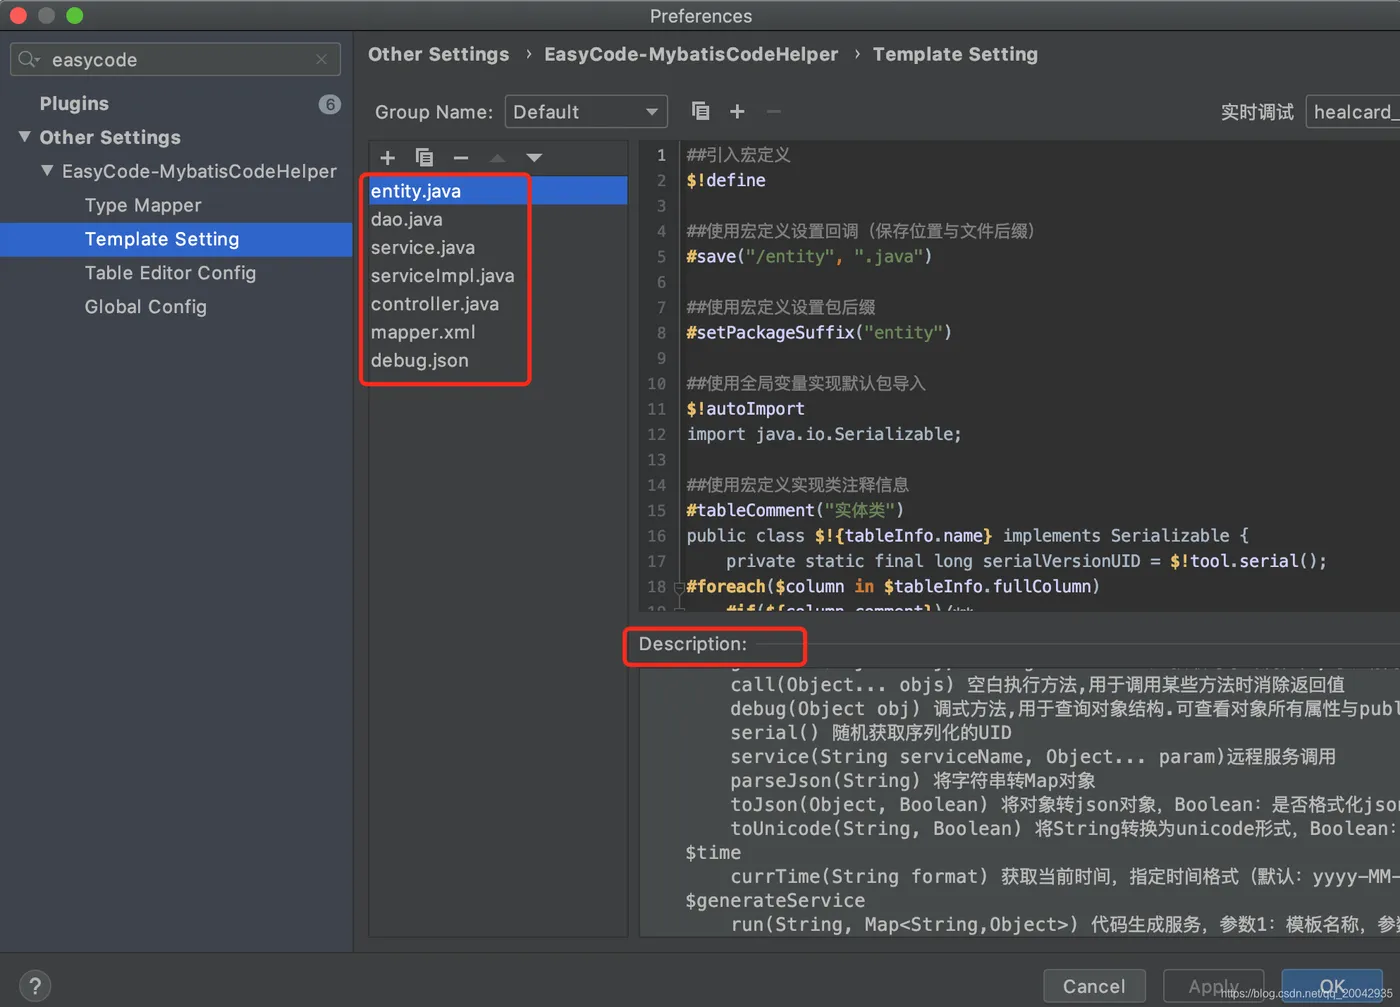The image size is (1400, 1007).
Task: Remove the current template group
Action: [x=772, y=111]
